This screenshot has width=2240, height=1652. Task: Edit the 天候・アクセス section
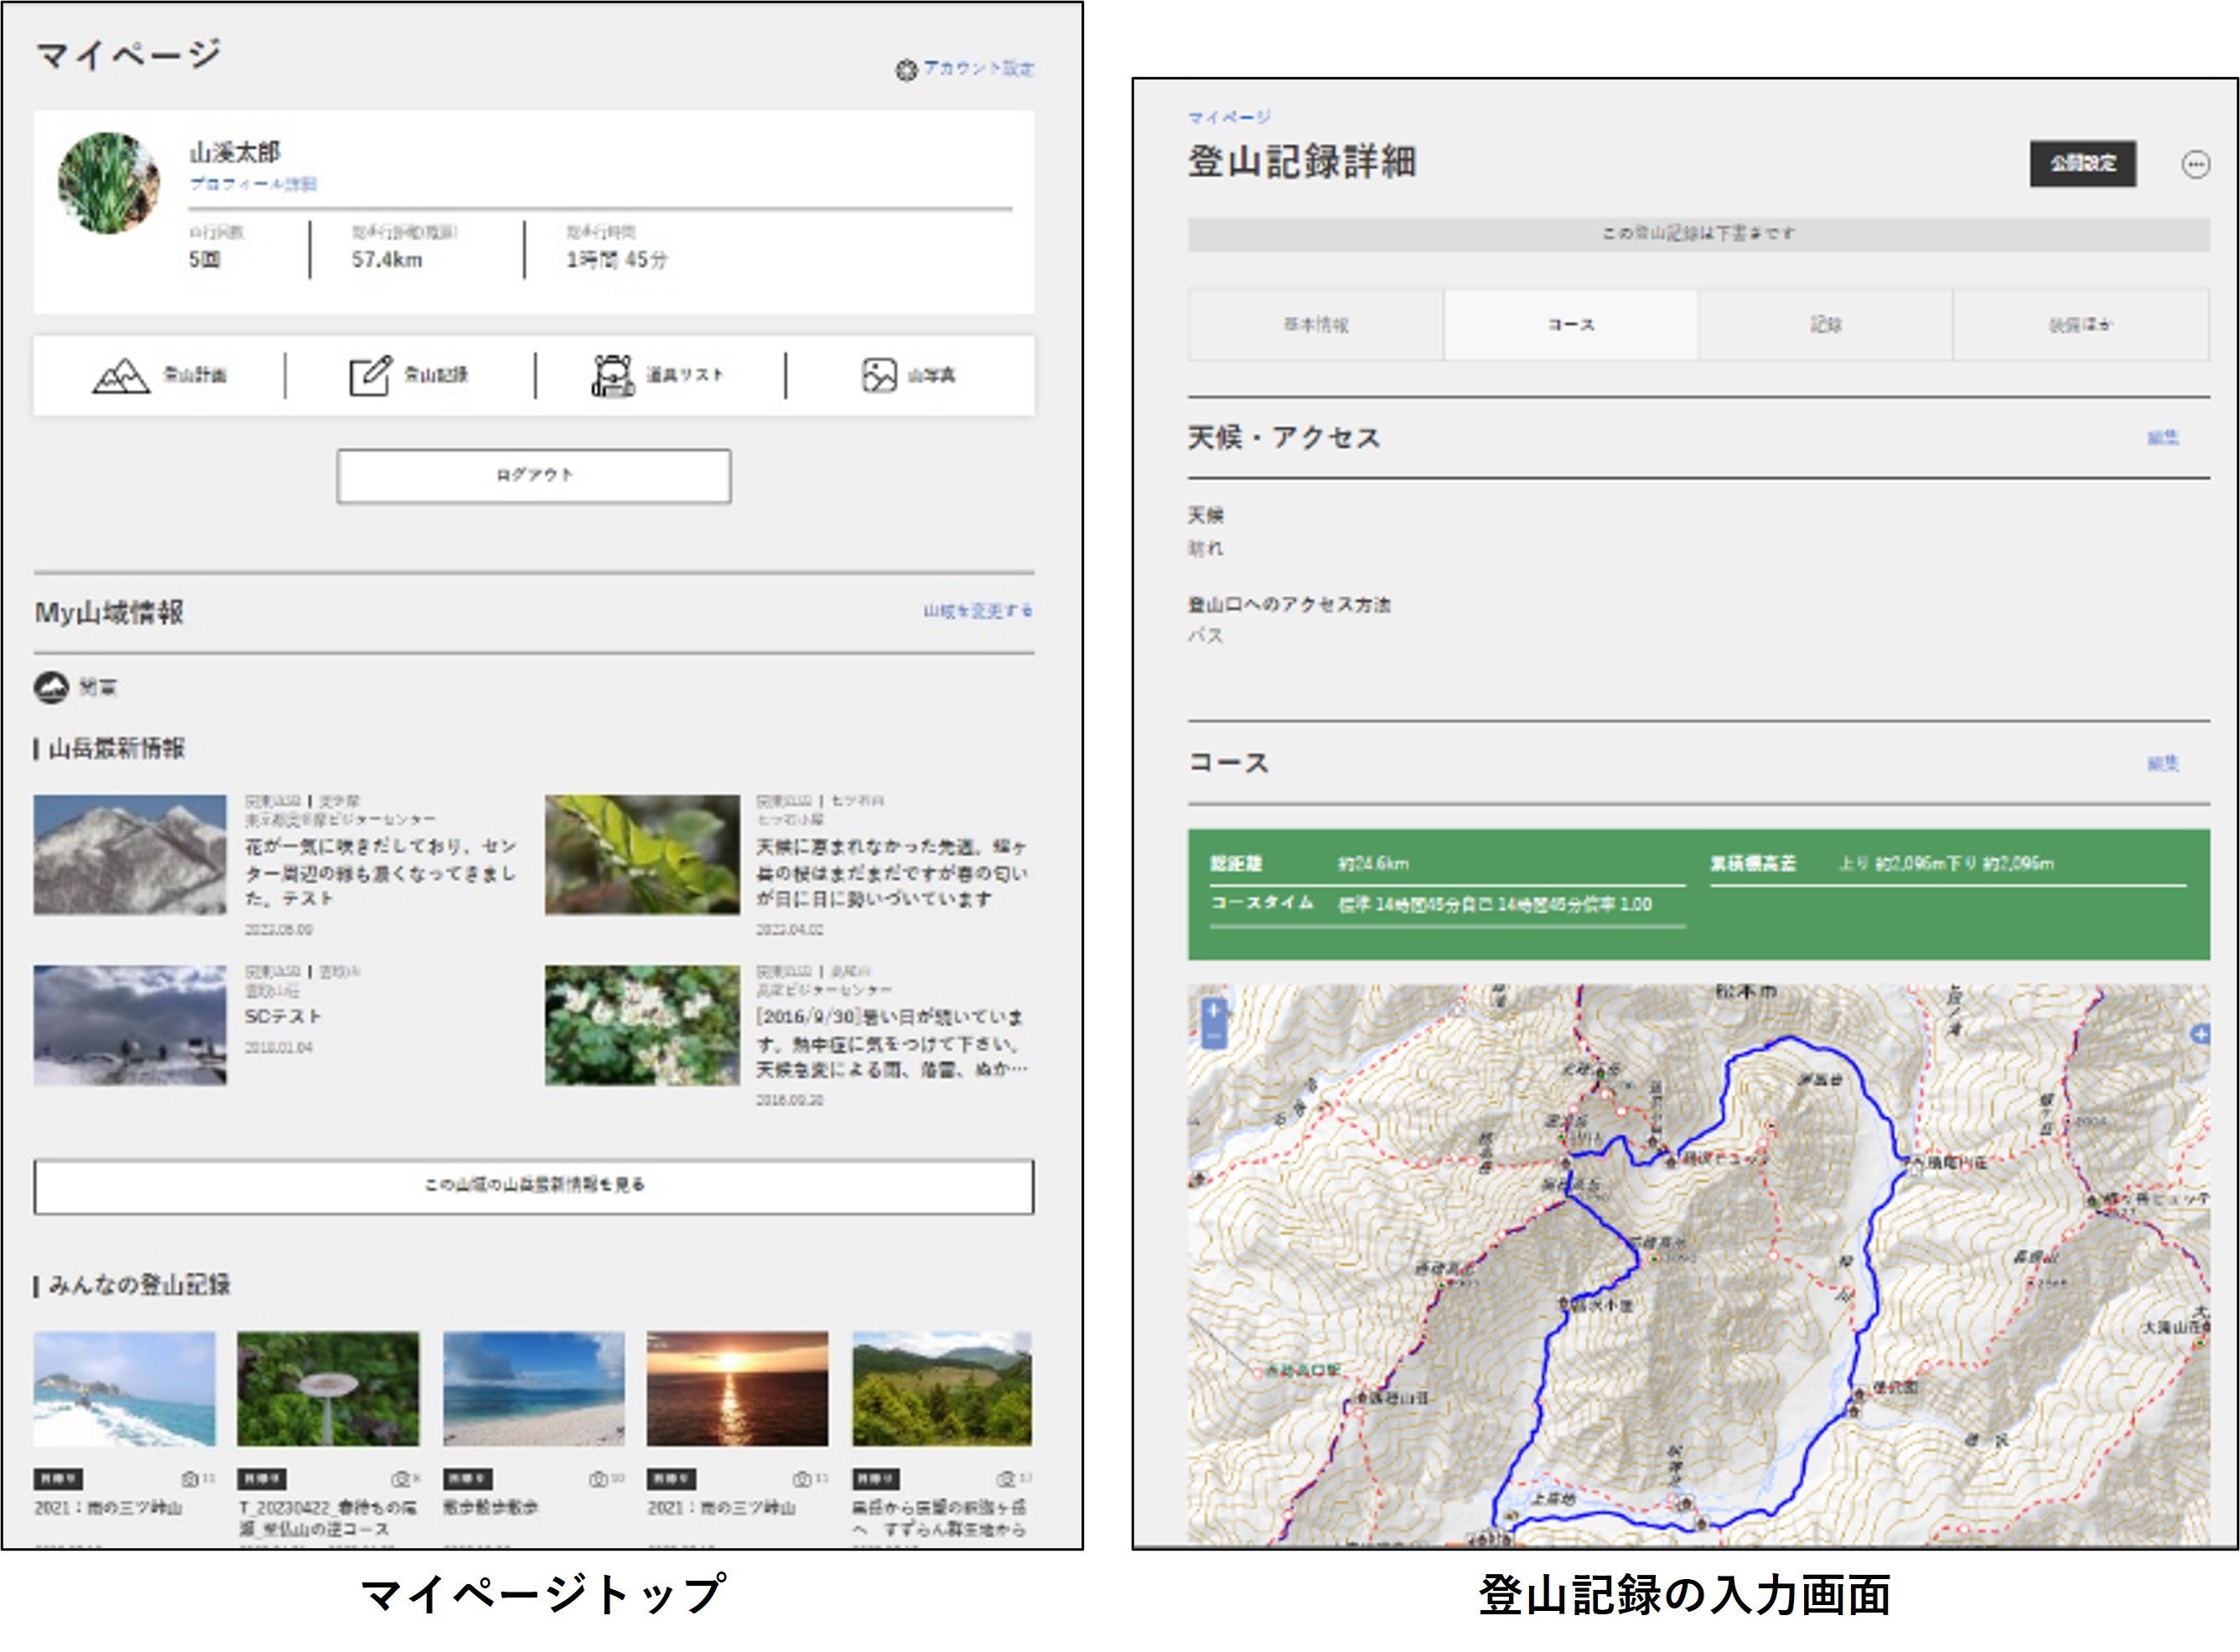click(2162, 438)
